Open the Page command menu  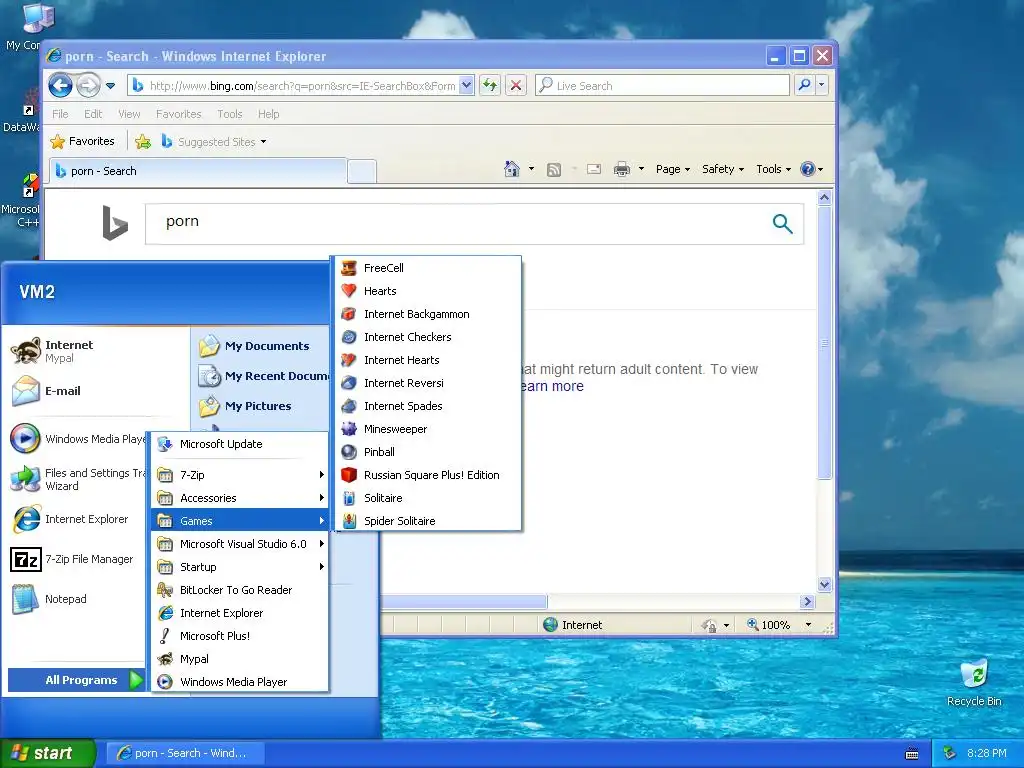click(673, 169)
